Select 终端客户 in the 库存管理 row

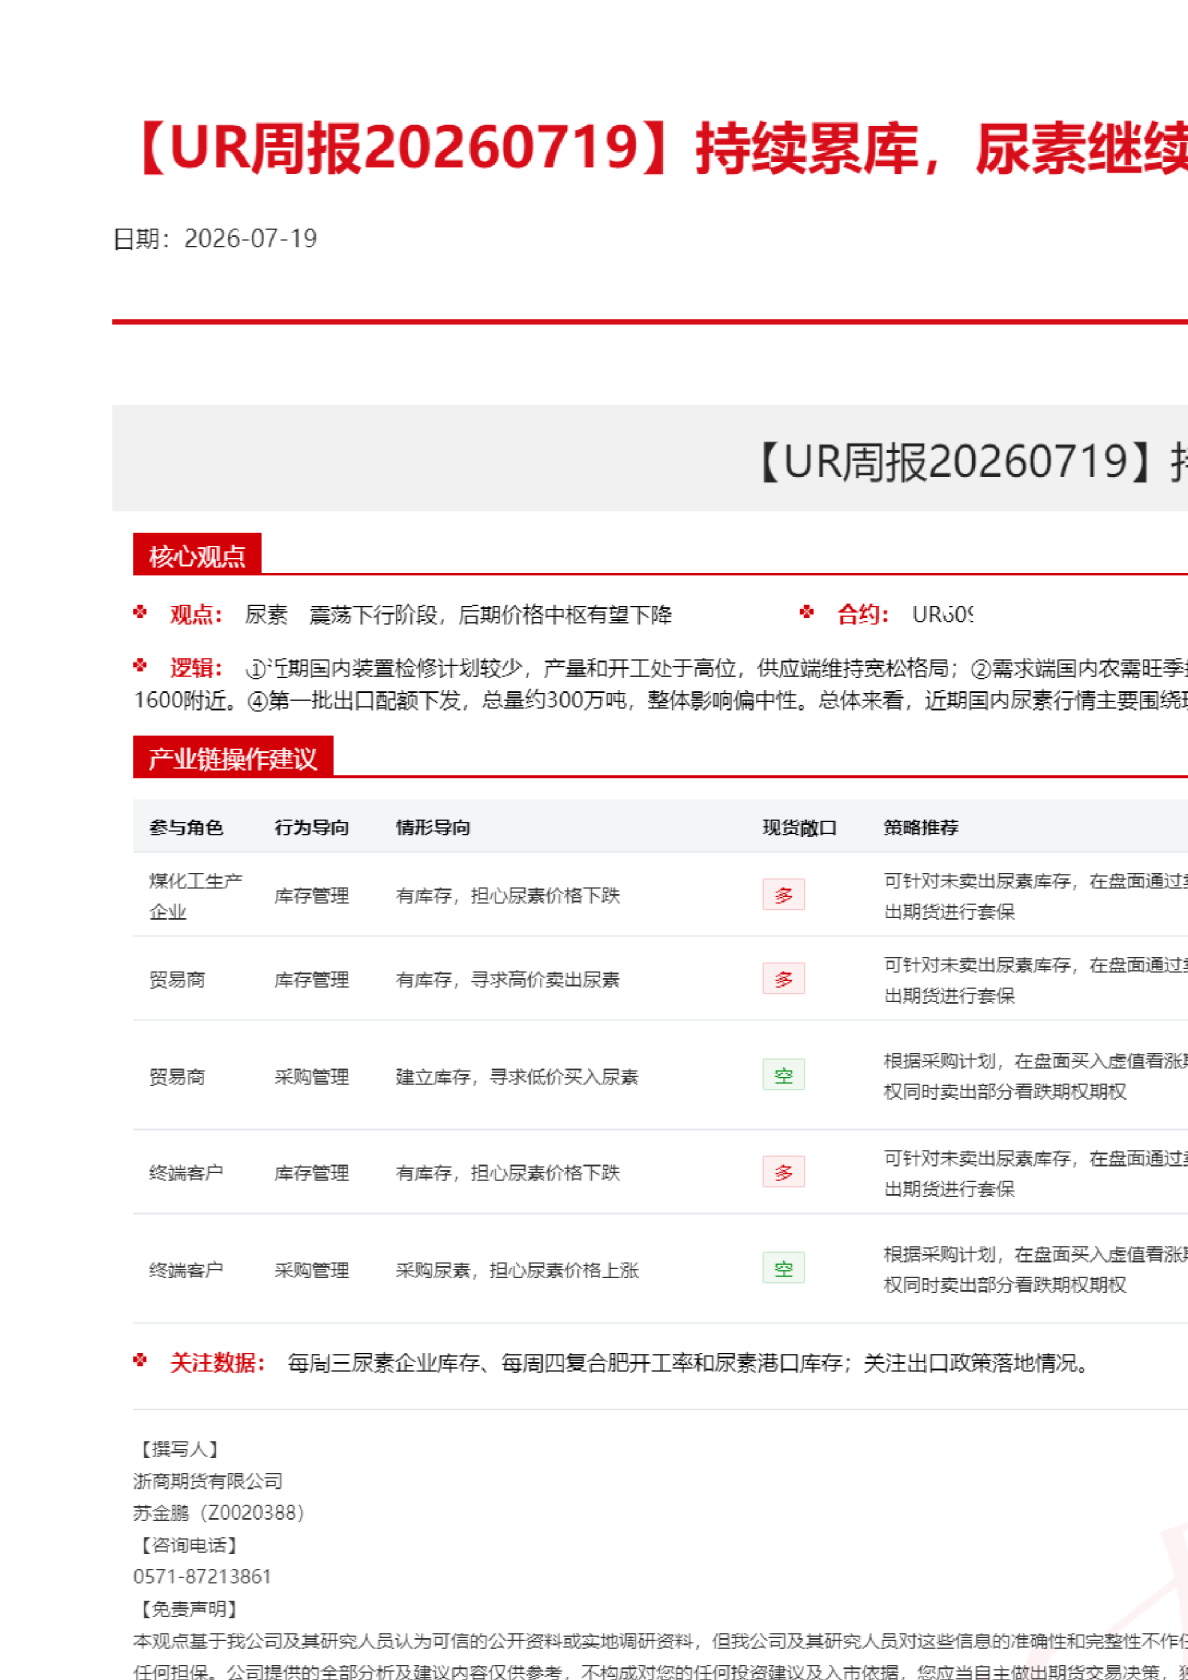coord(186,1173)
